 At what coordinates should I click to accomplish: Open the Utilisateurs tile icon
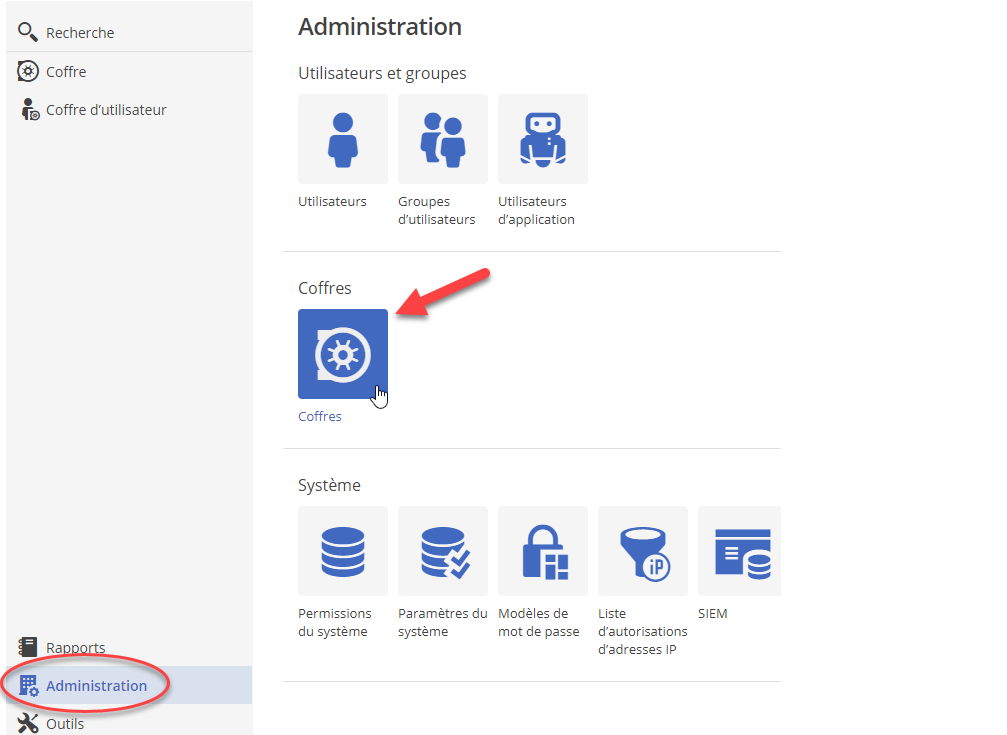[342, 139]
